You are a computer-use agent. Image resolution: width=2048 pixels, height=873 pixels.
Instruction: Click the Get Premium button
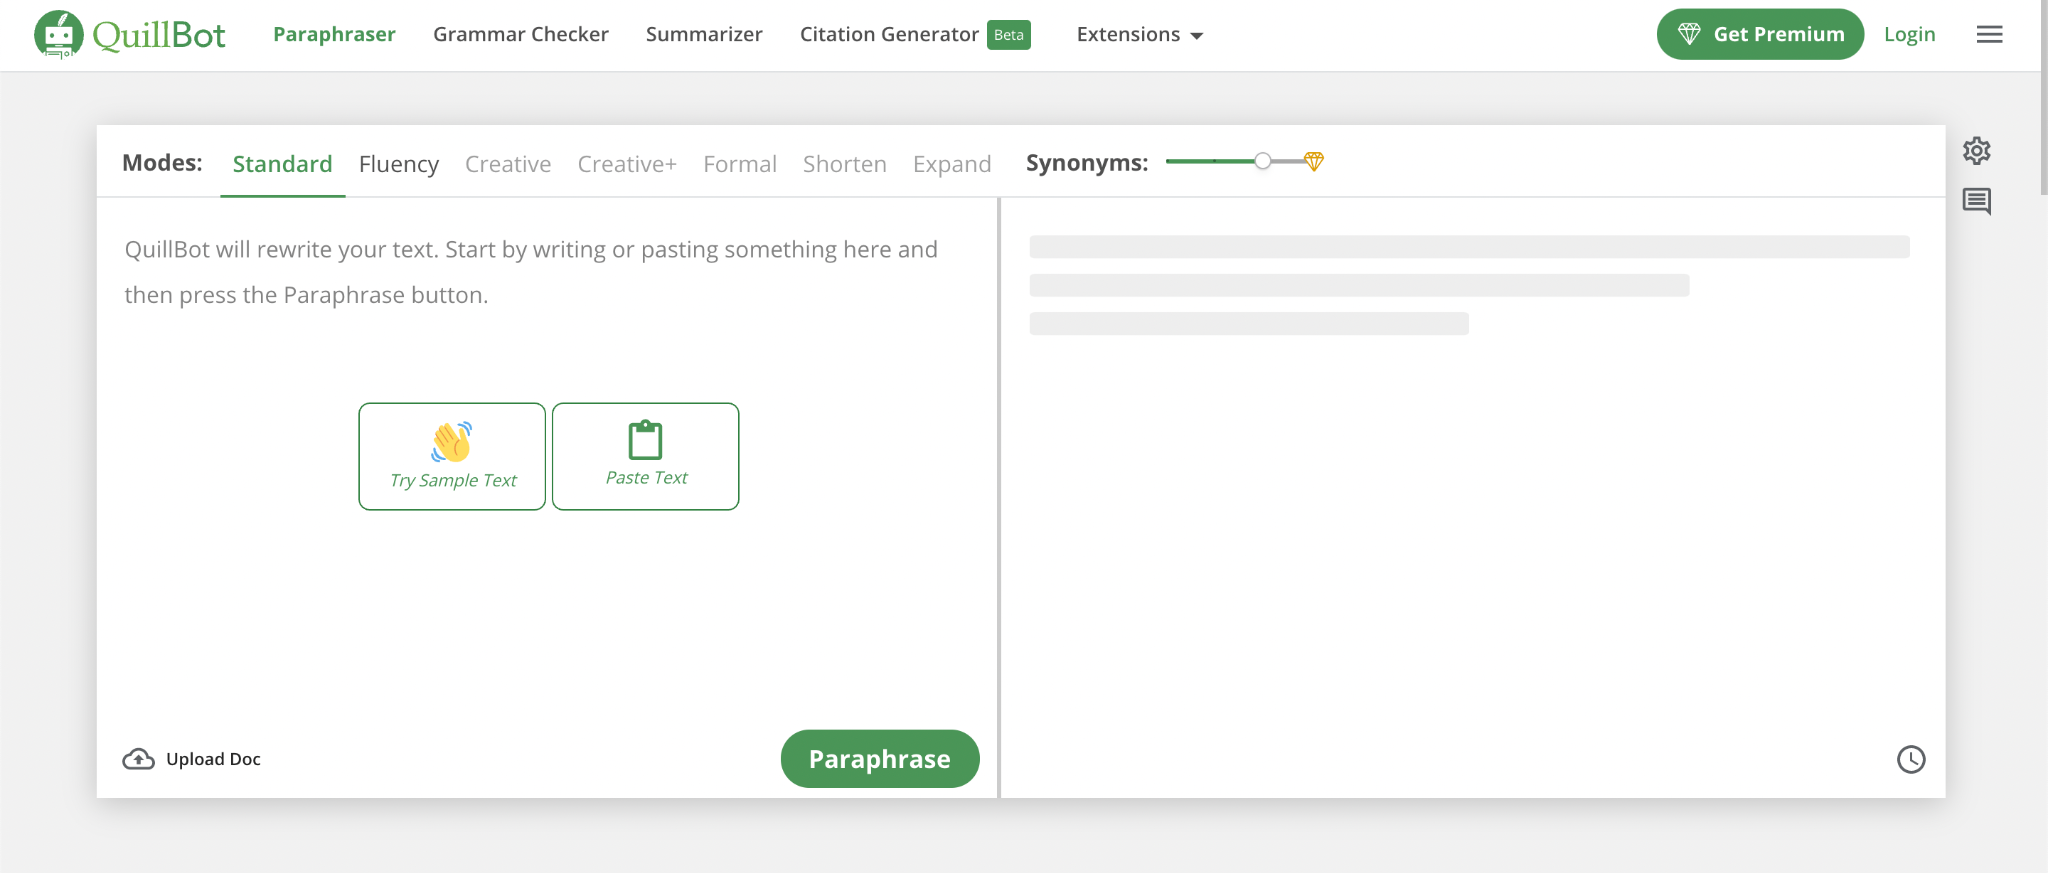click(1760, 34)
